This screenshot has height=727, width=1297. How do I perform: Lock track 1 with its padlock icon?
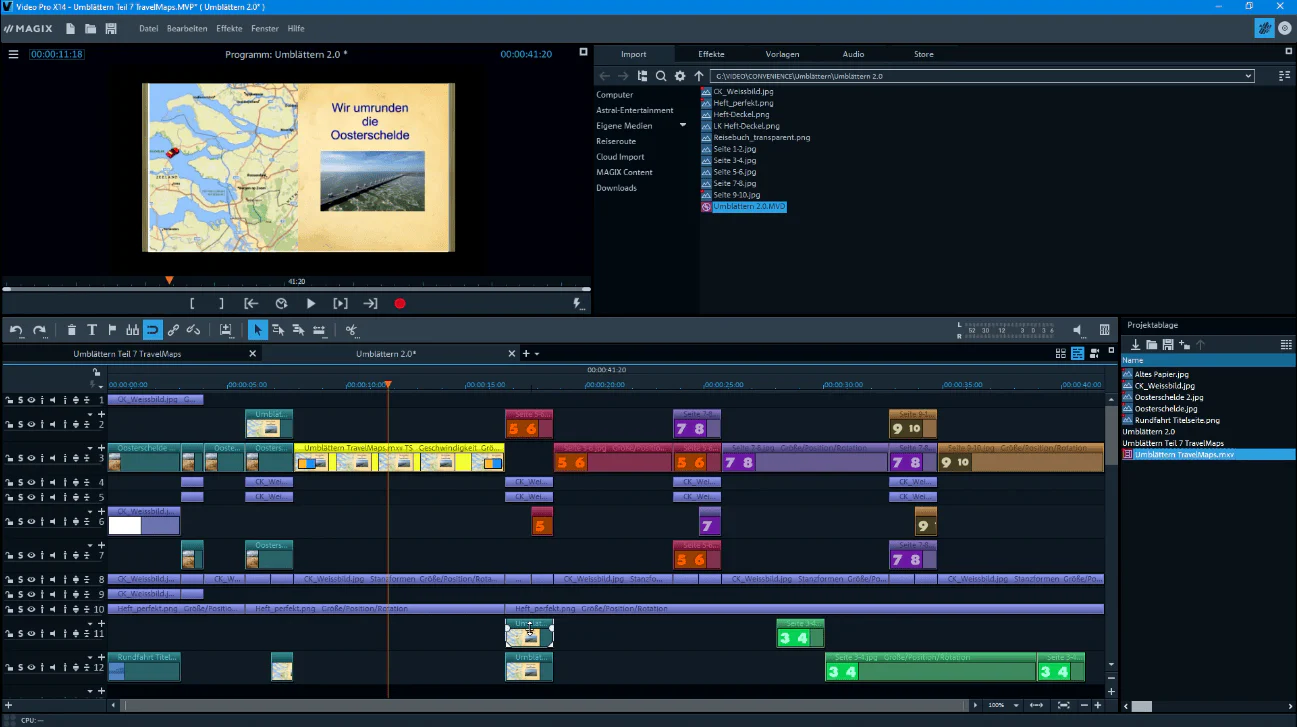9,400
